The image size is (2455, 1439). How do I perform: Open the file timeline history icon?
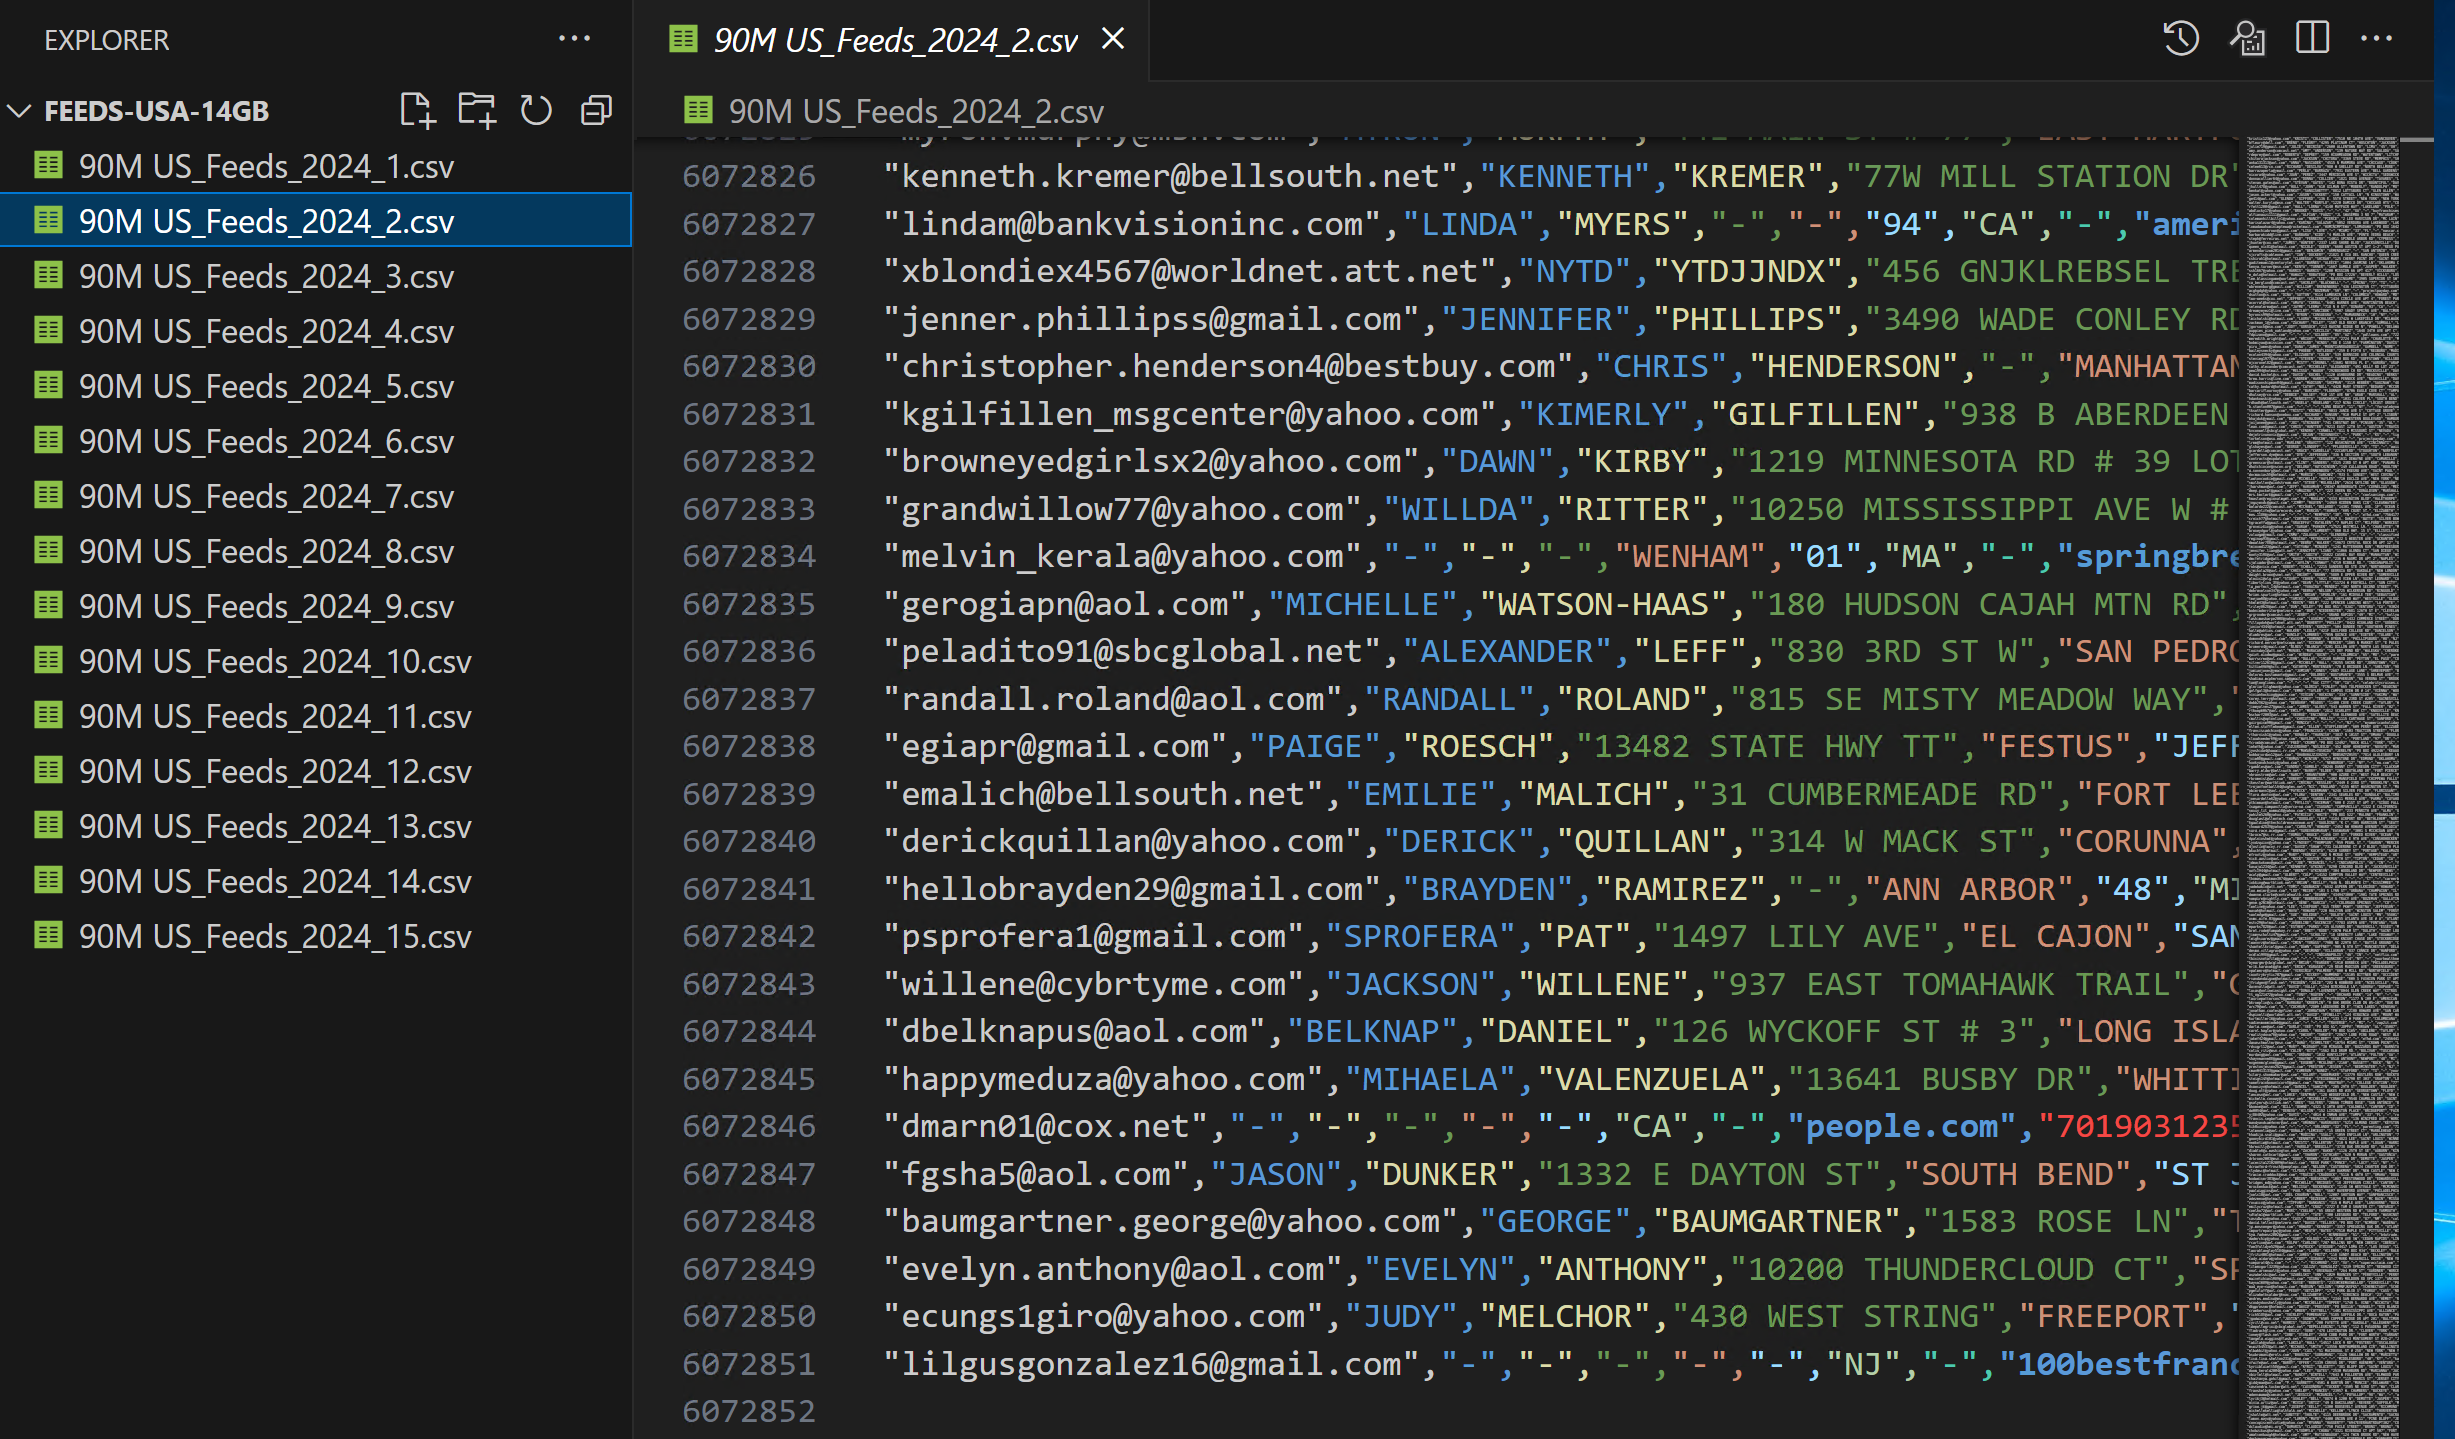2181,39
